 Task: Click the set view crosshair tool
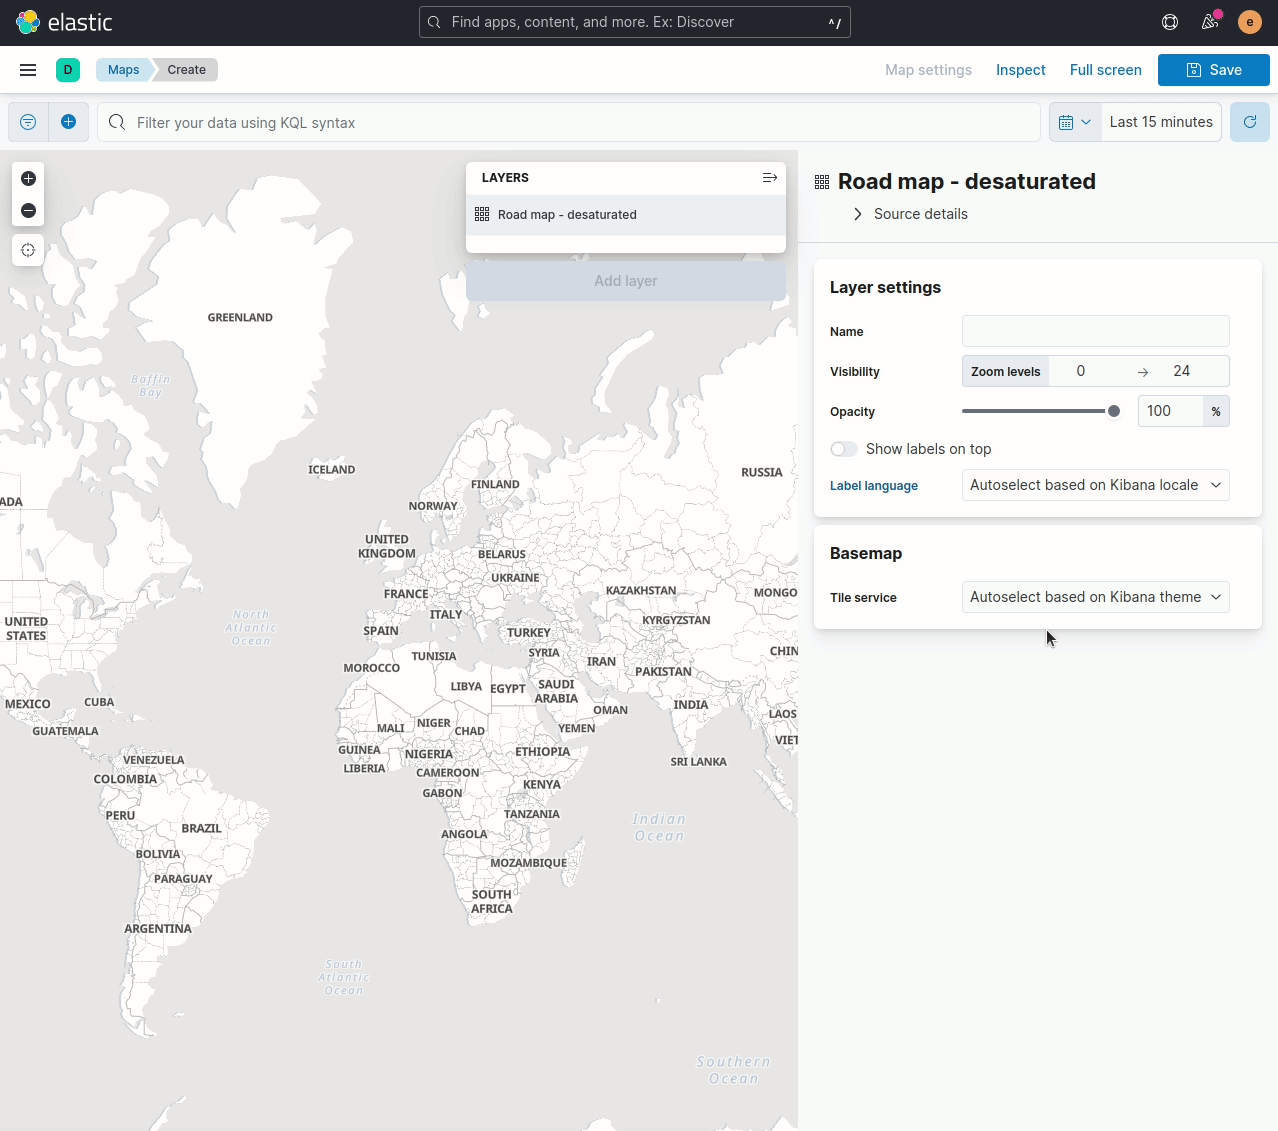point(28,250)
